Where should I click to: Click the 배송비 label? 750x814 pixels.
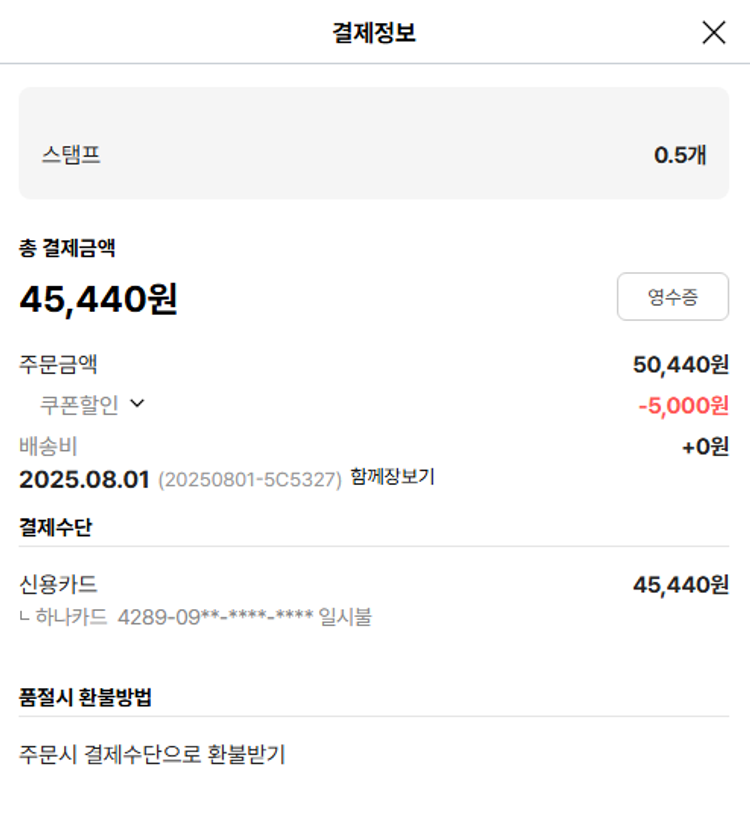pyautogui.click(x=48, y=446)
